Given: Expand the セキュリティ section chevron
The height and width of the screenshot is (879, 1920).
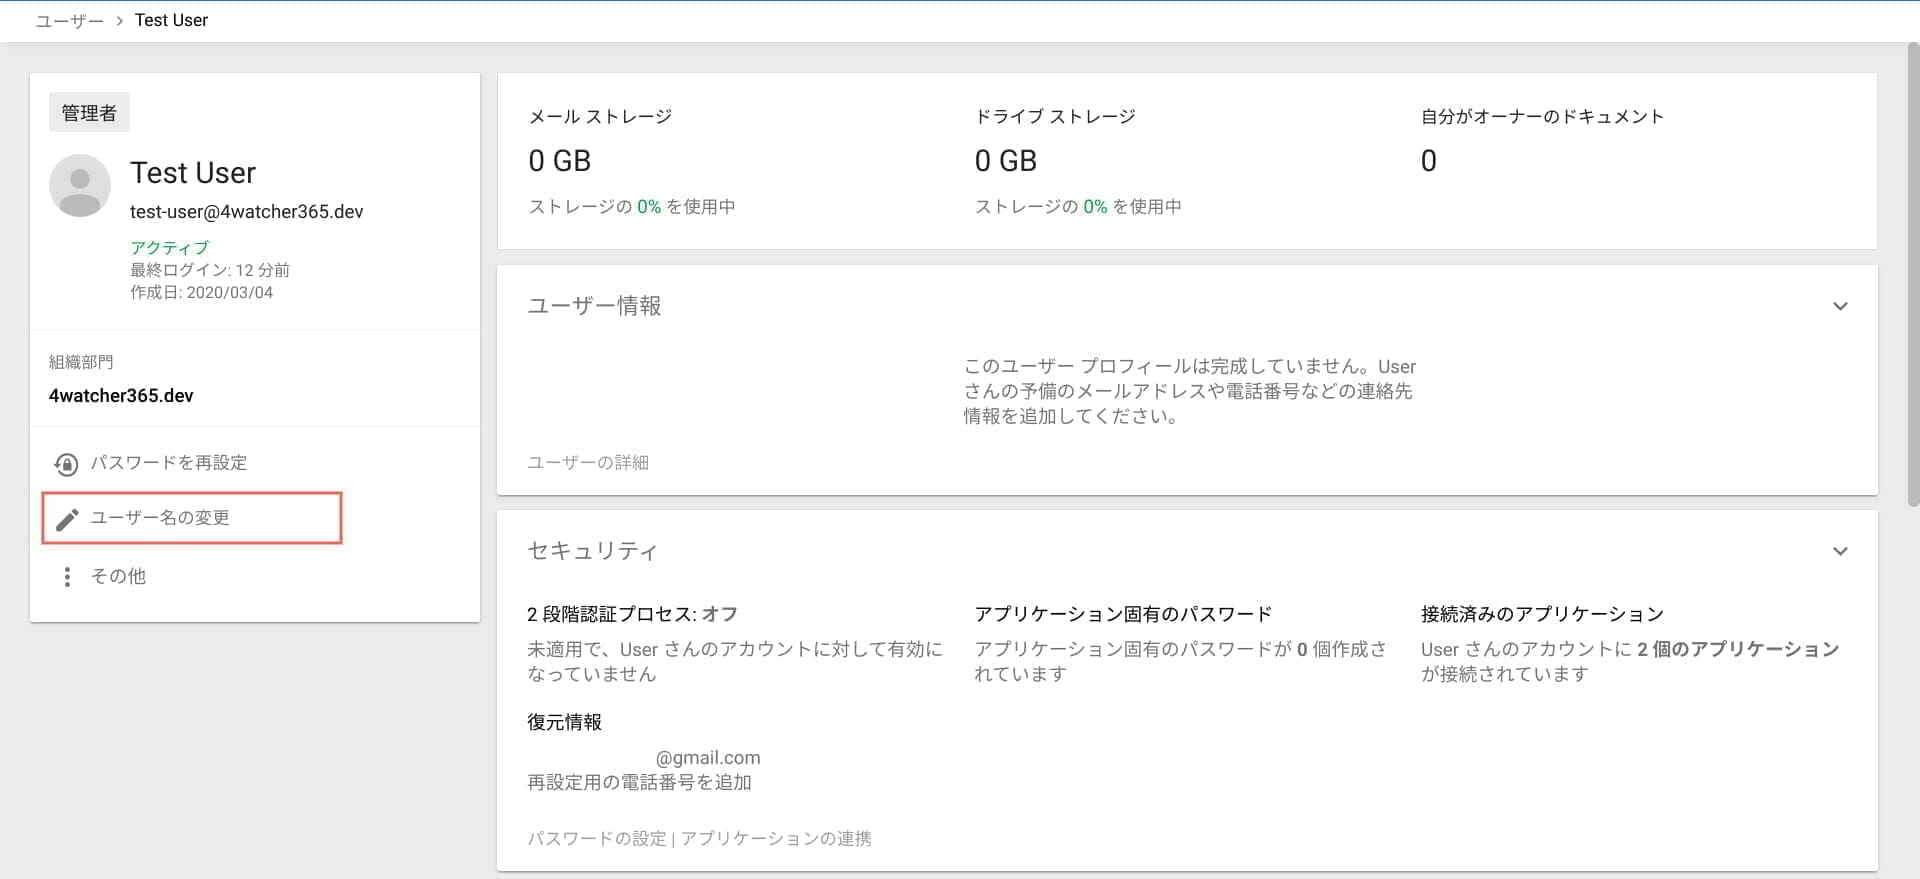Looking at the screenshot, I should point(1840,551).
